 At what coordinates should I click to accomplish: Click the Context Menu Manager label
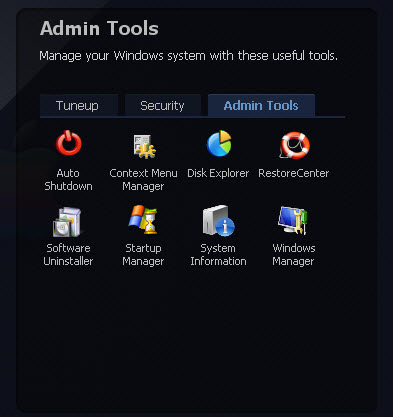[143, 180]
